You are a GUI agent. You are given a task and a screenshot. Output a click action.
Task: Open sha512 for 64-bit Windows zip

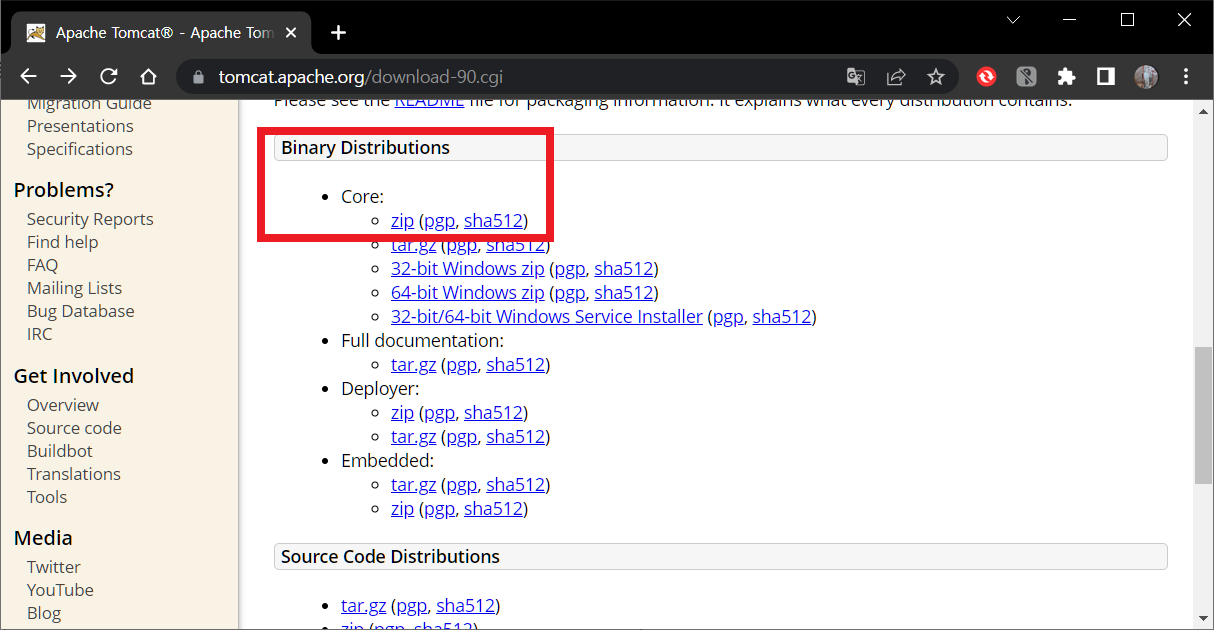tap(624, 293)
